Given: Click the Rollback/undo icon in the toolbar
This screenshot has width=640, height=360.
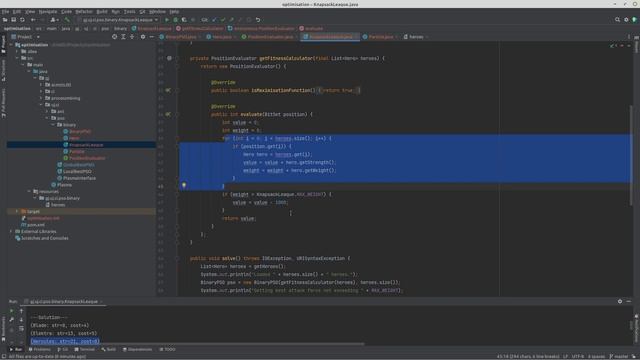Looking at the screenshot, I should tap(258, 20).
